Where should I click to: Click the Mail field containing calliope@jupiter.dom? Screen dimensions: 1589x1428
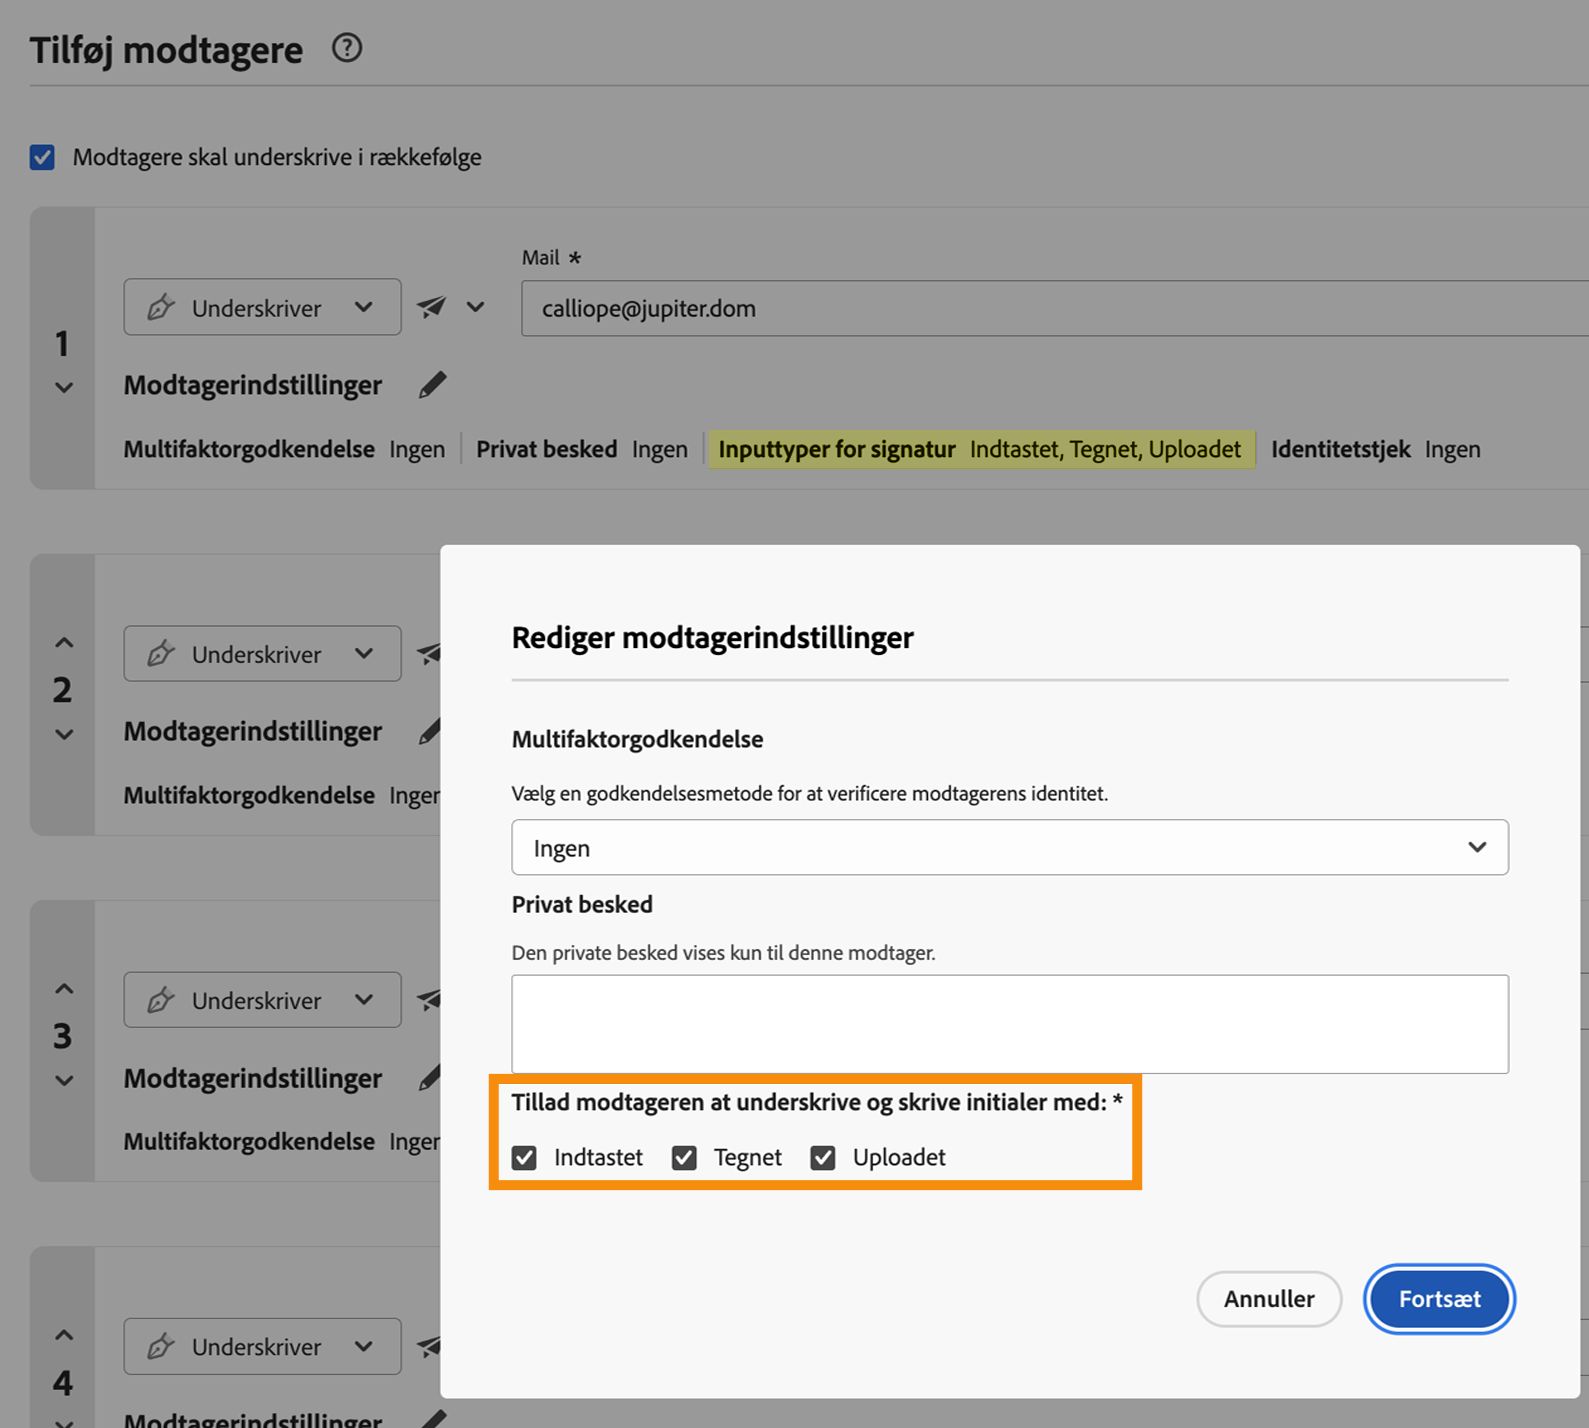coord(1054,308)
